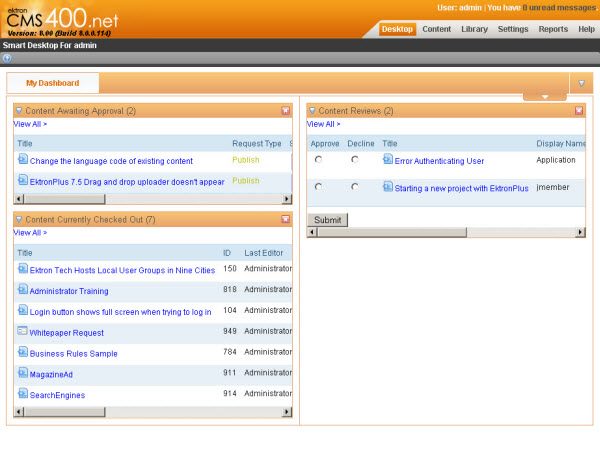Open the dashboard dropdown arrow at far right
This screenshot has width=600, height=450.
582,83
